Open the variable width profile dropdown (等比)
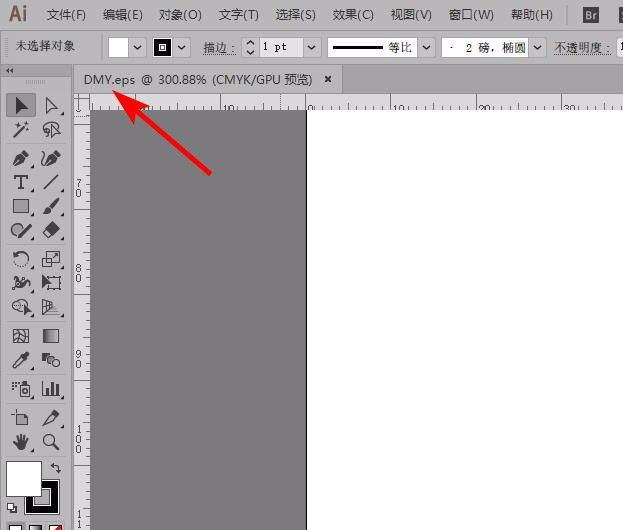This screenshot has height=530, width=623. (426, 48)
